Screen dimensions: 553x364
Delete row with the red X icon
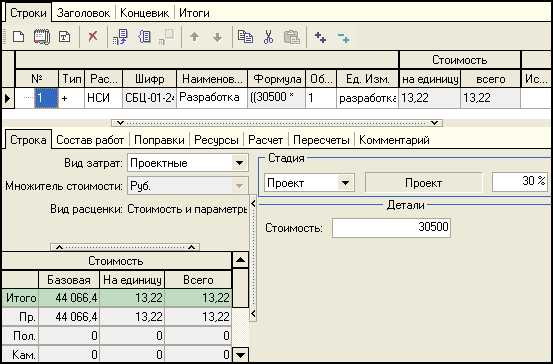(93, 36)
